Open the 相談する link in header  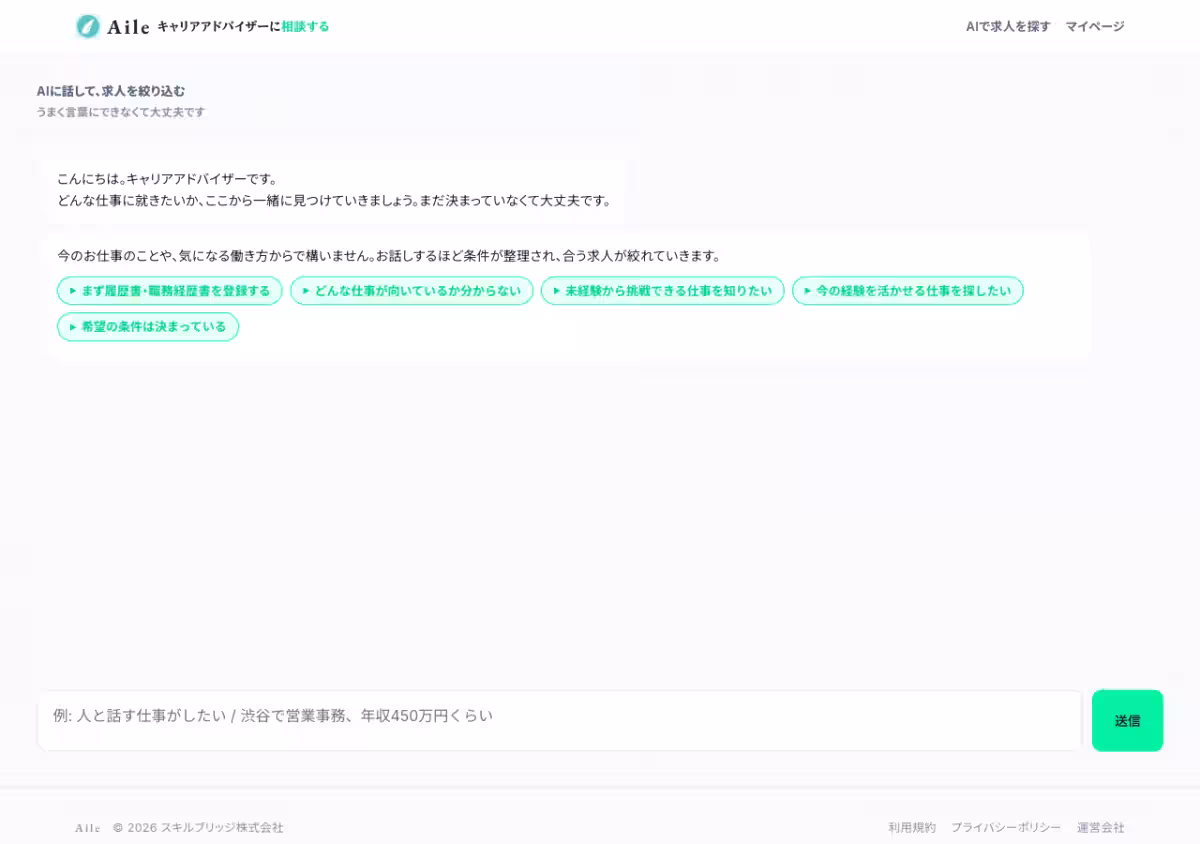coord(305,27)
